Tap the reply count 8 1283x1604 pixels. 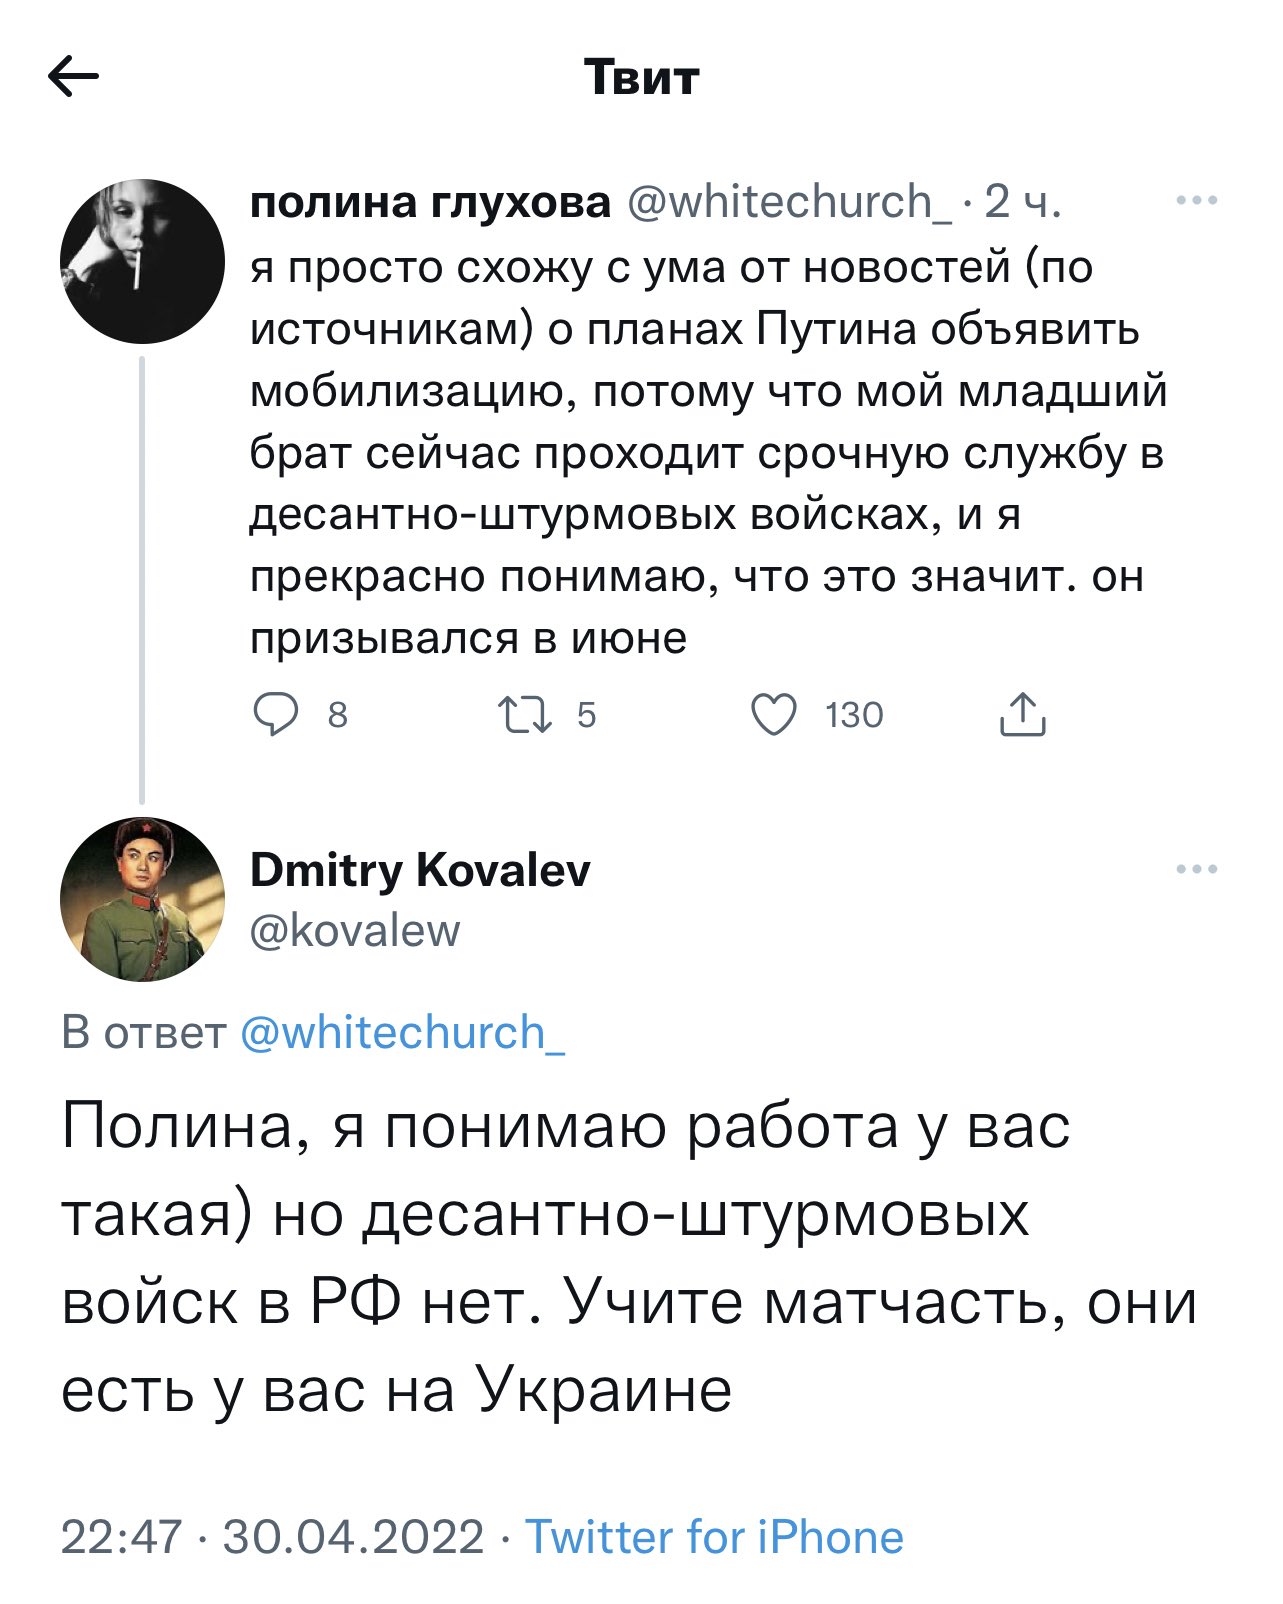pos(338,715)
